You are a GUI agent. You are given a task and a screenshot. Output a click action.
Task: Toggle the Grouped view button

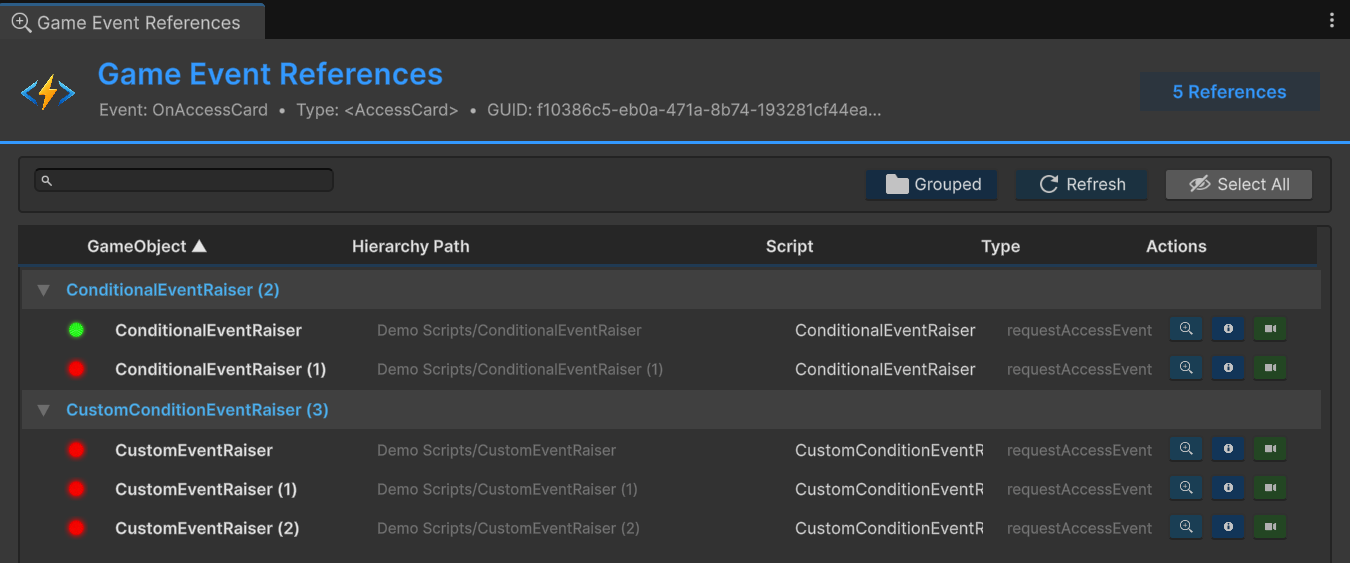(931, 185)
